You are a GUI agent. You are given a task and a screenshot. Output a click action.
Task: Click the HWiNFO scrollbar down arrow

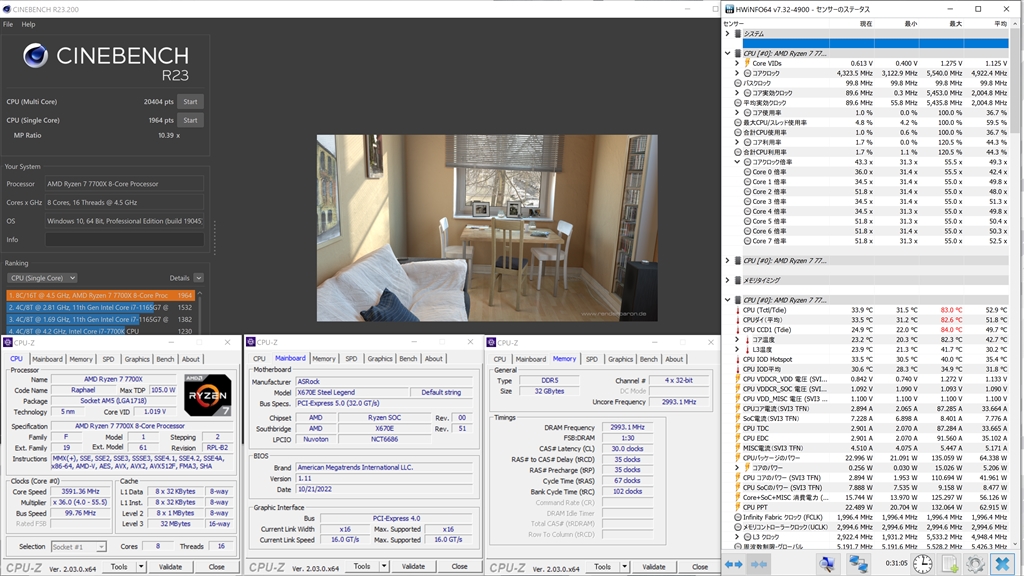point(1014,545)
